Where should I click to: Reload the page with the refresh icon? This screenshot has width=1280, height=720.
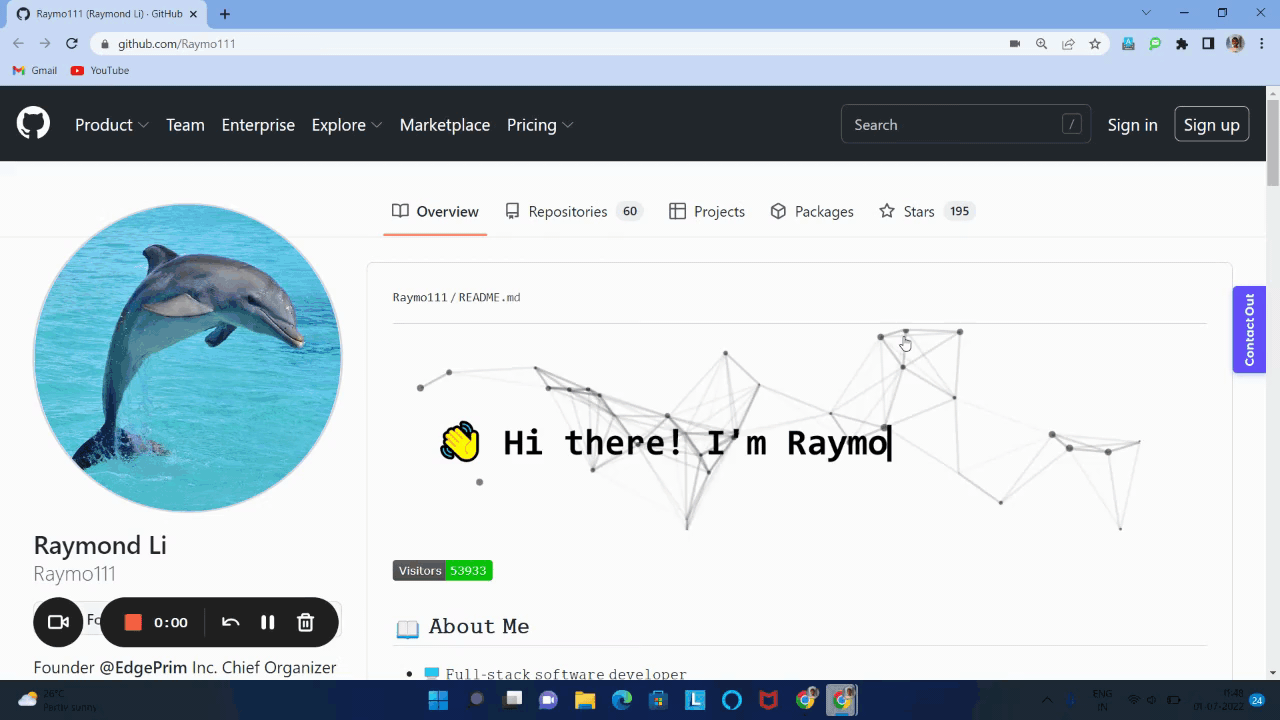(x=71, y=44)
